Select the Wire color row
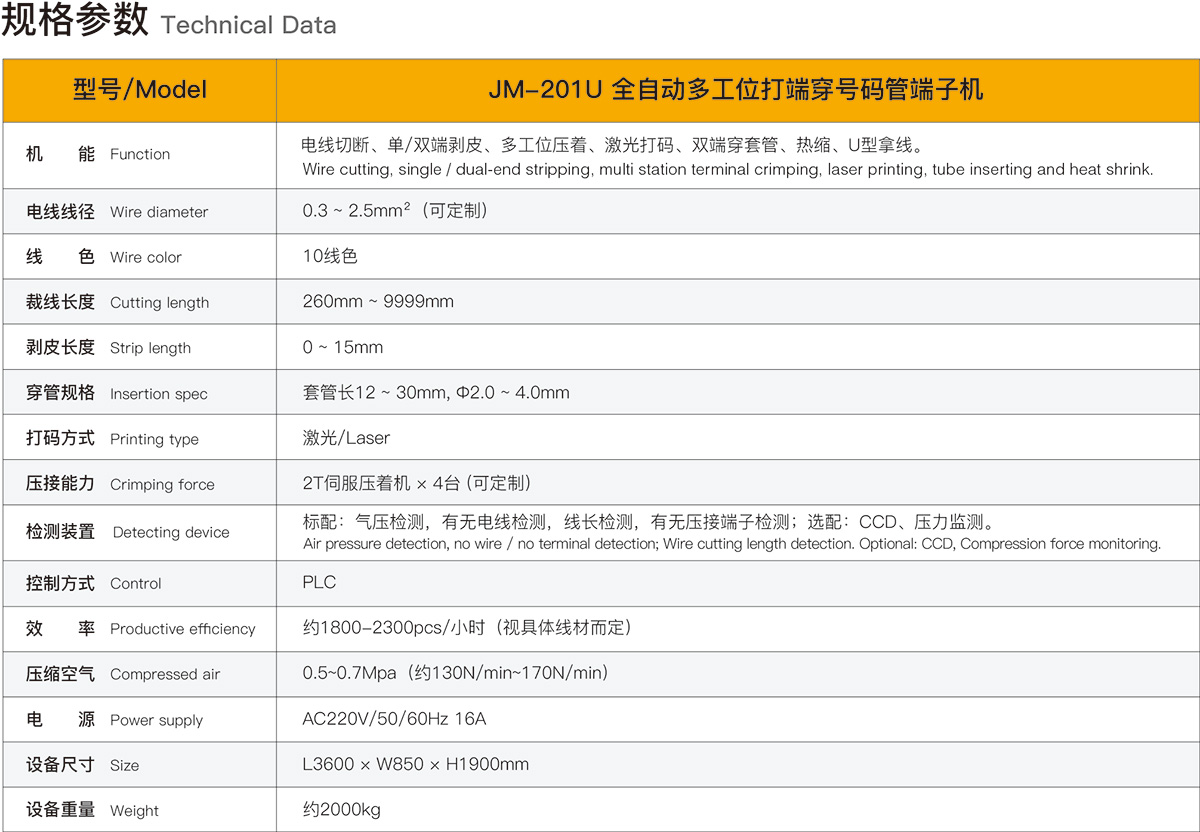The image size is (1200, 832). tap(100, 256)
